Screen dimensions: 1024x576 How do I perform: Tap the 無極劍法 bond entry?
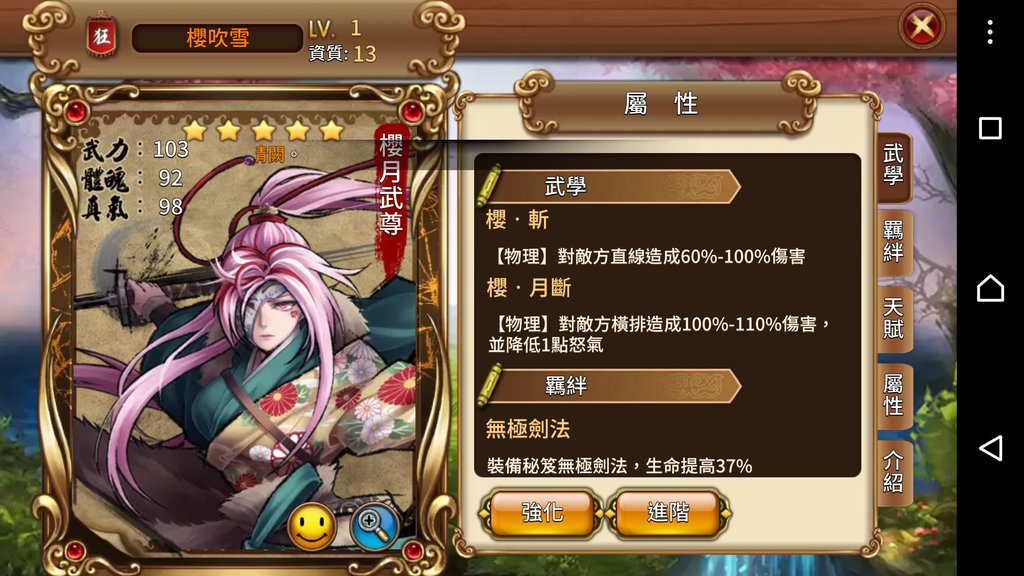click(528, 429)
